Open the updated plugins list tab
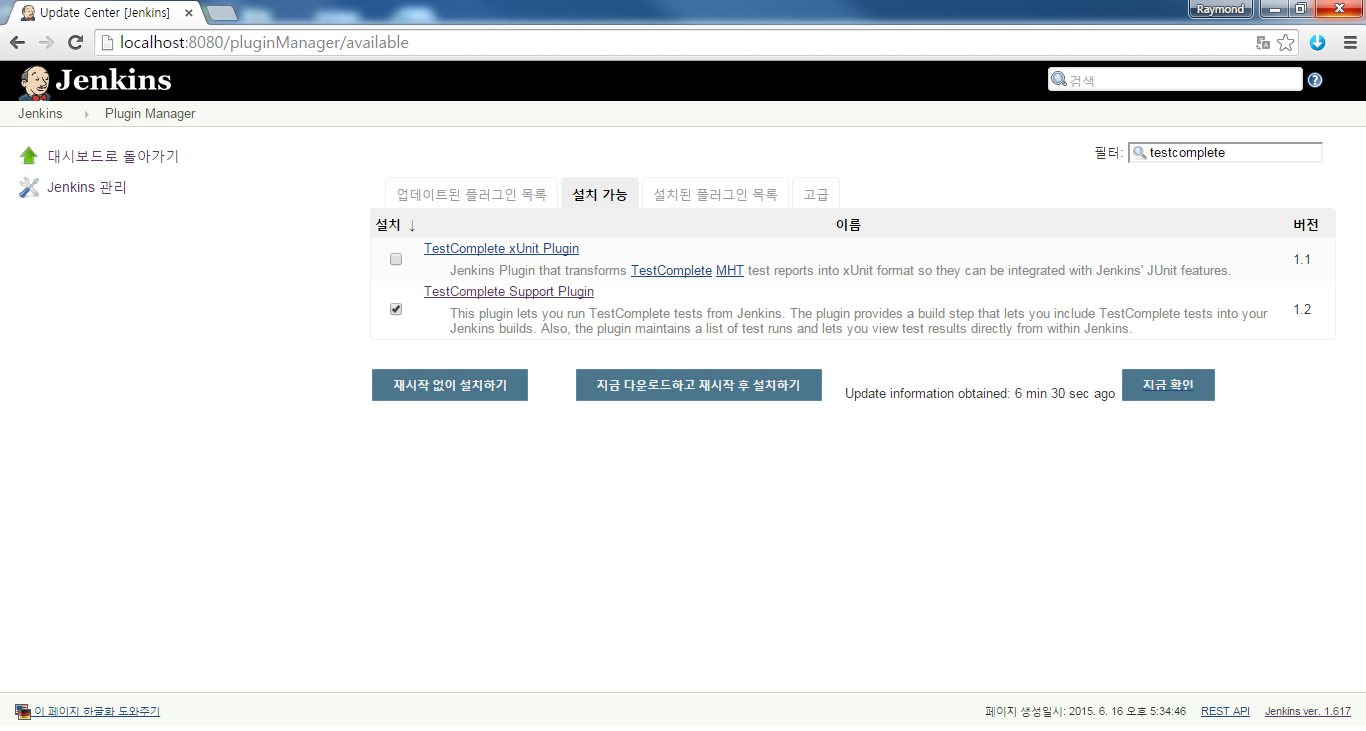 471,194
